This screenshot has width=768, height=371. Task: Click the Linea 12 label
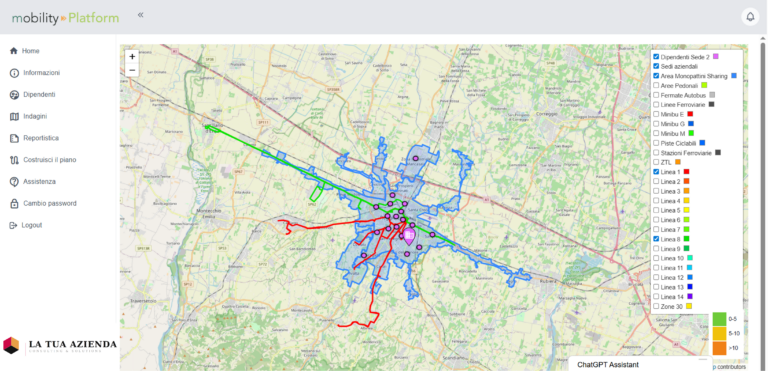[672, 277]
